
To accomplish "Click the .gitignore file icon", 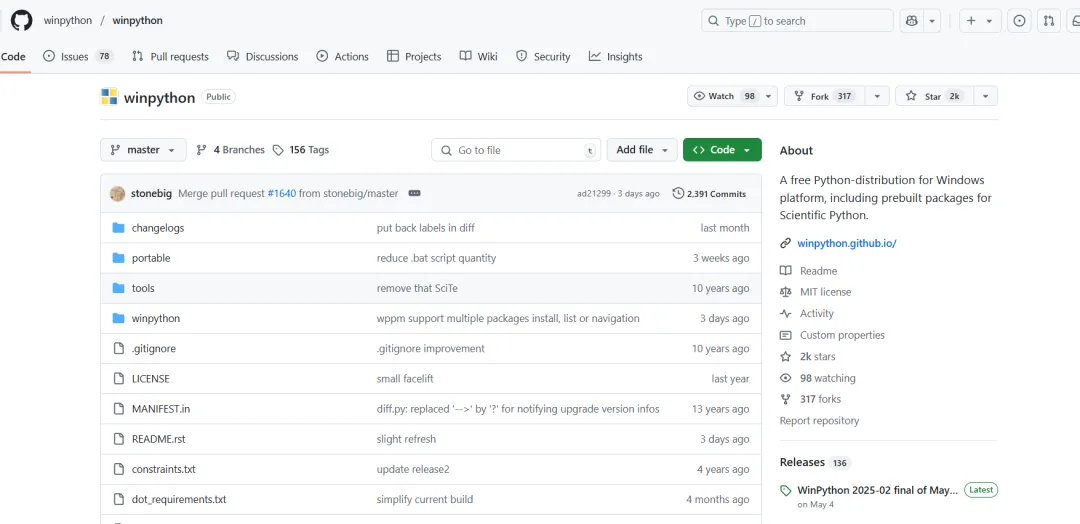I will tap(118, 348).
